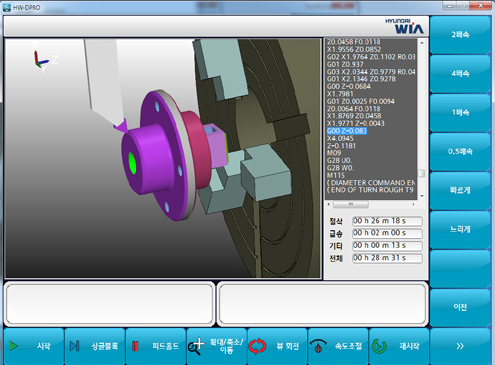Image resolution: width=495 pixels, height=365 pixels.
Task: Click the 느리게 slower button
Action: [460, 230]
